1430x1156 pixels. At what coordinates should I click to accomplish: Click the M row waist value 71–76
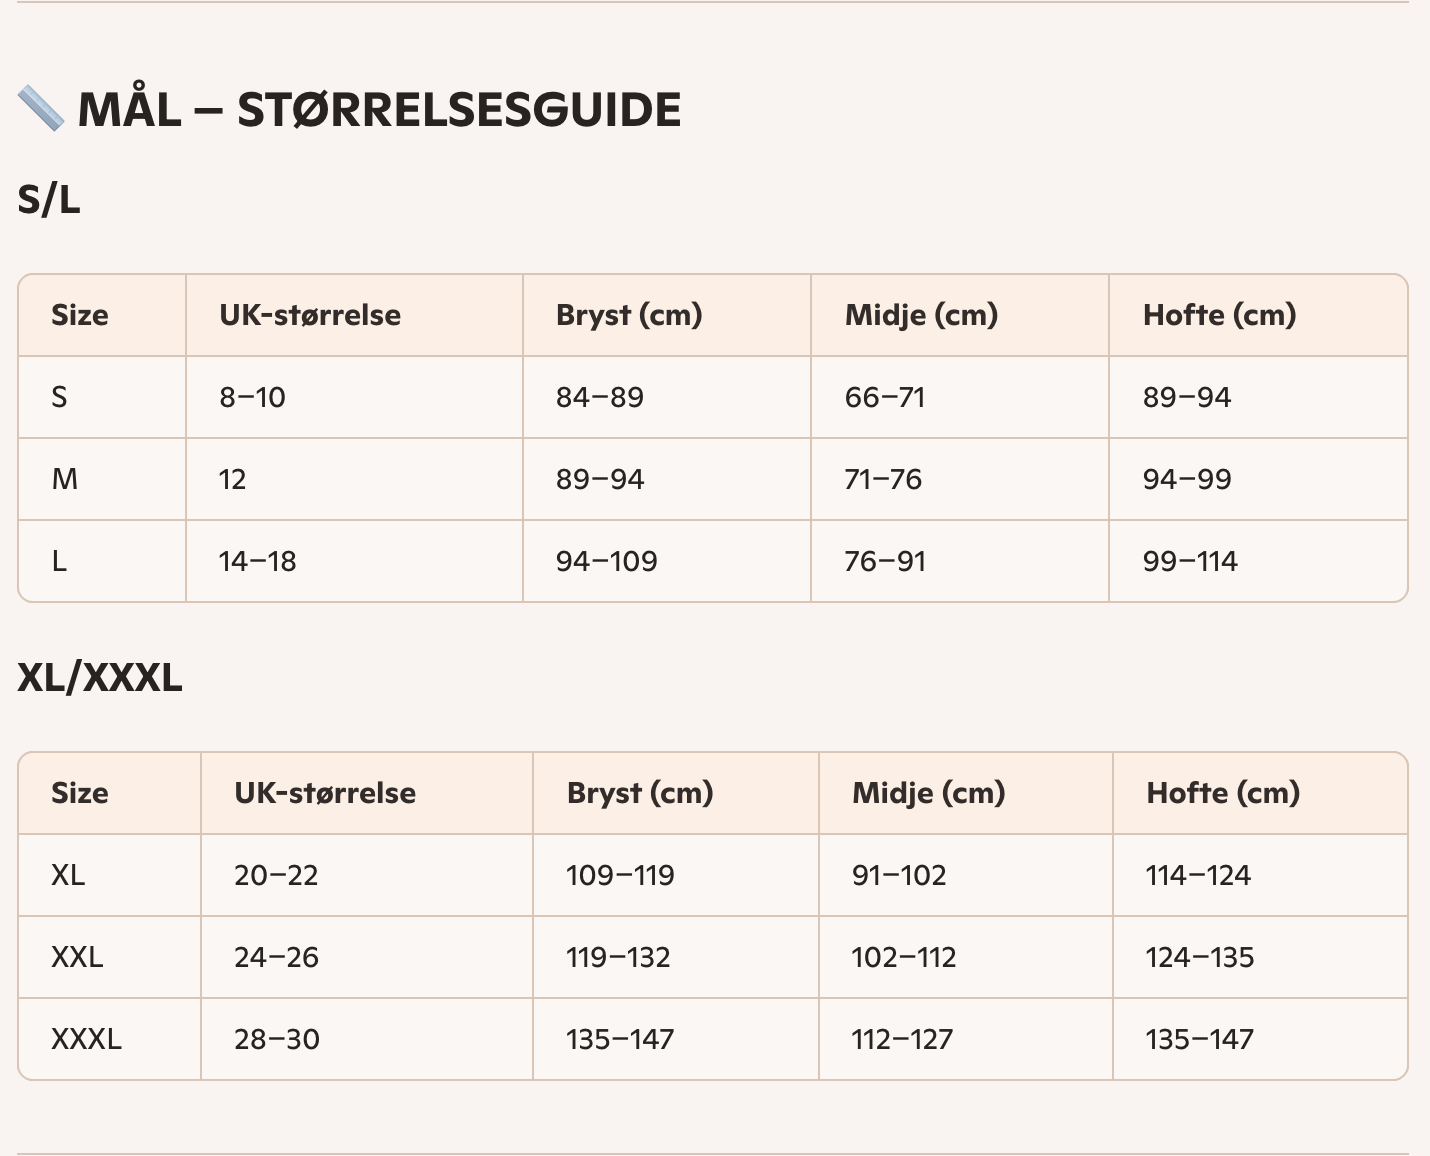pyautogui.click(x=883, y=479)
